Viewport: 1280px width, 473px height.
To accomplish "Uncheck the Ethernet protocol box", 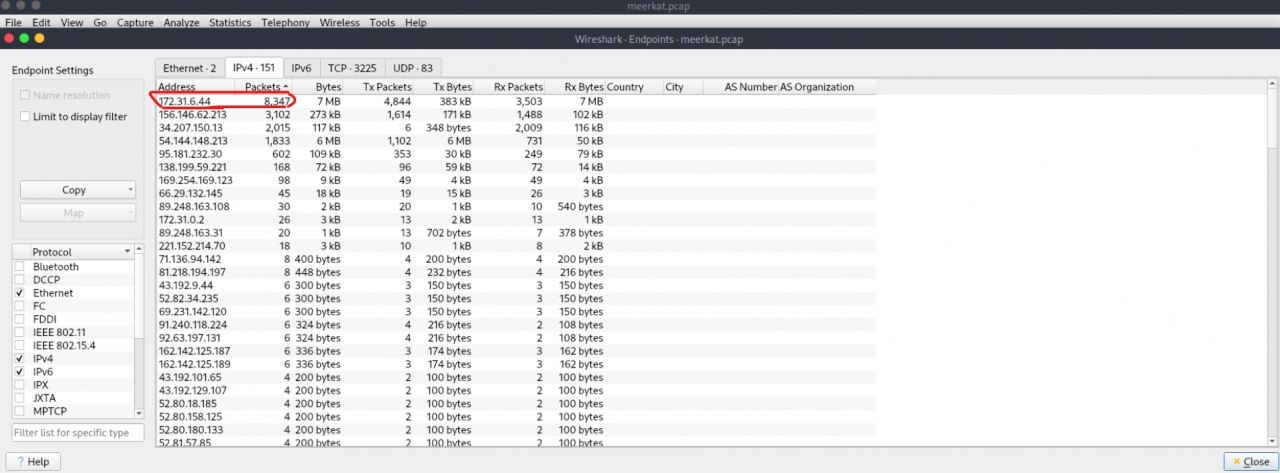I will pos(19,293).
